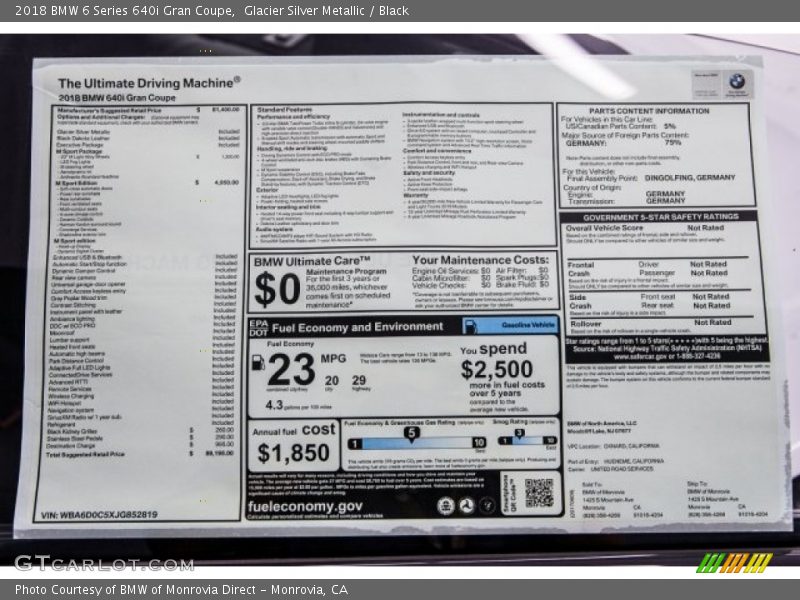Click the 'Stainless Steel Pedals' option row
The image size is (800, 600).
pyautogui.click(x=140, y=438)
